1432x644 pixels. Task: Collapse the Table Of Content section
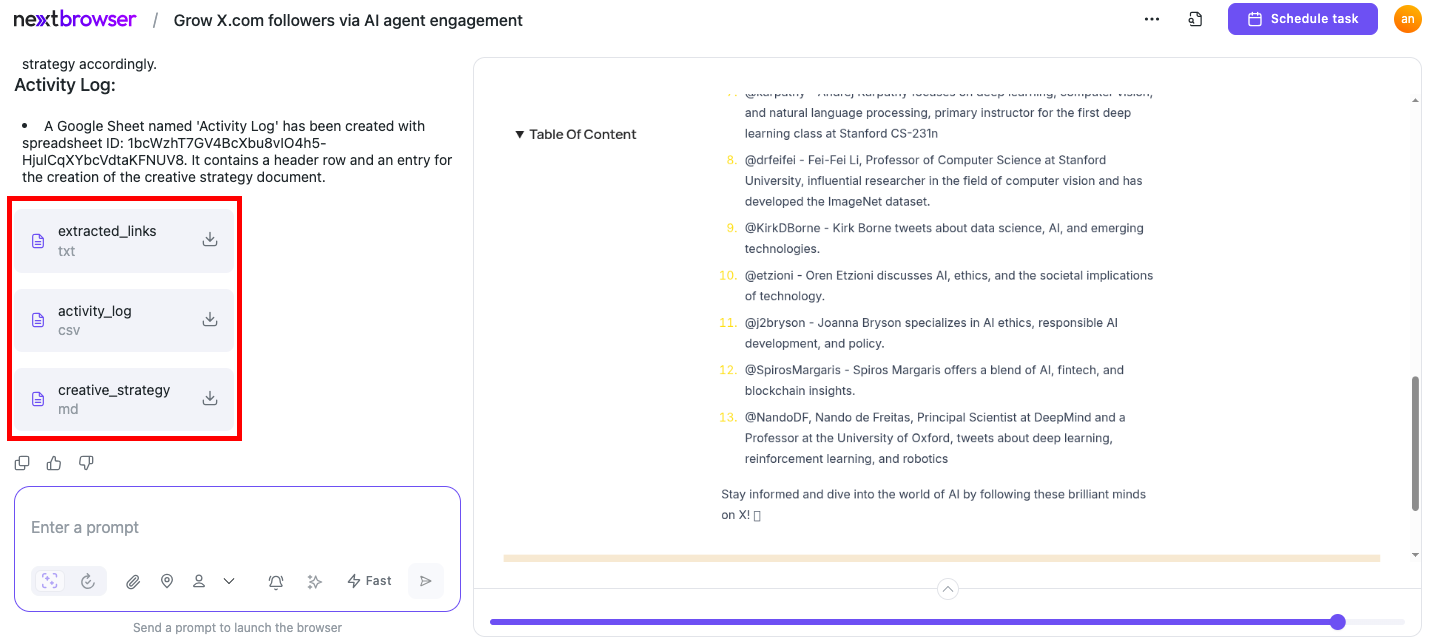tap(576, 134)
